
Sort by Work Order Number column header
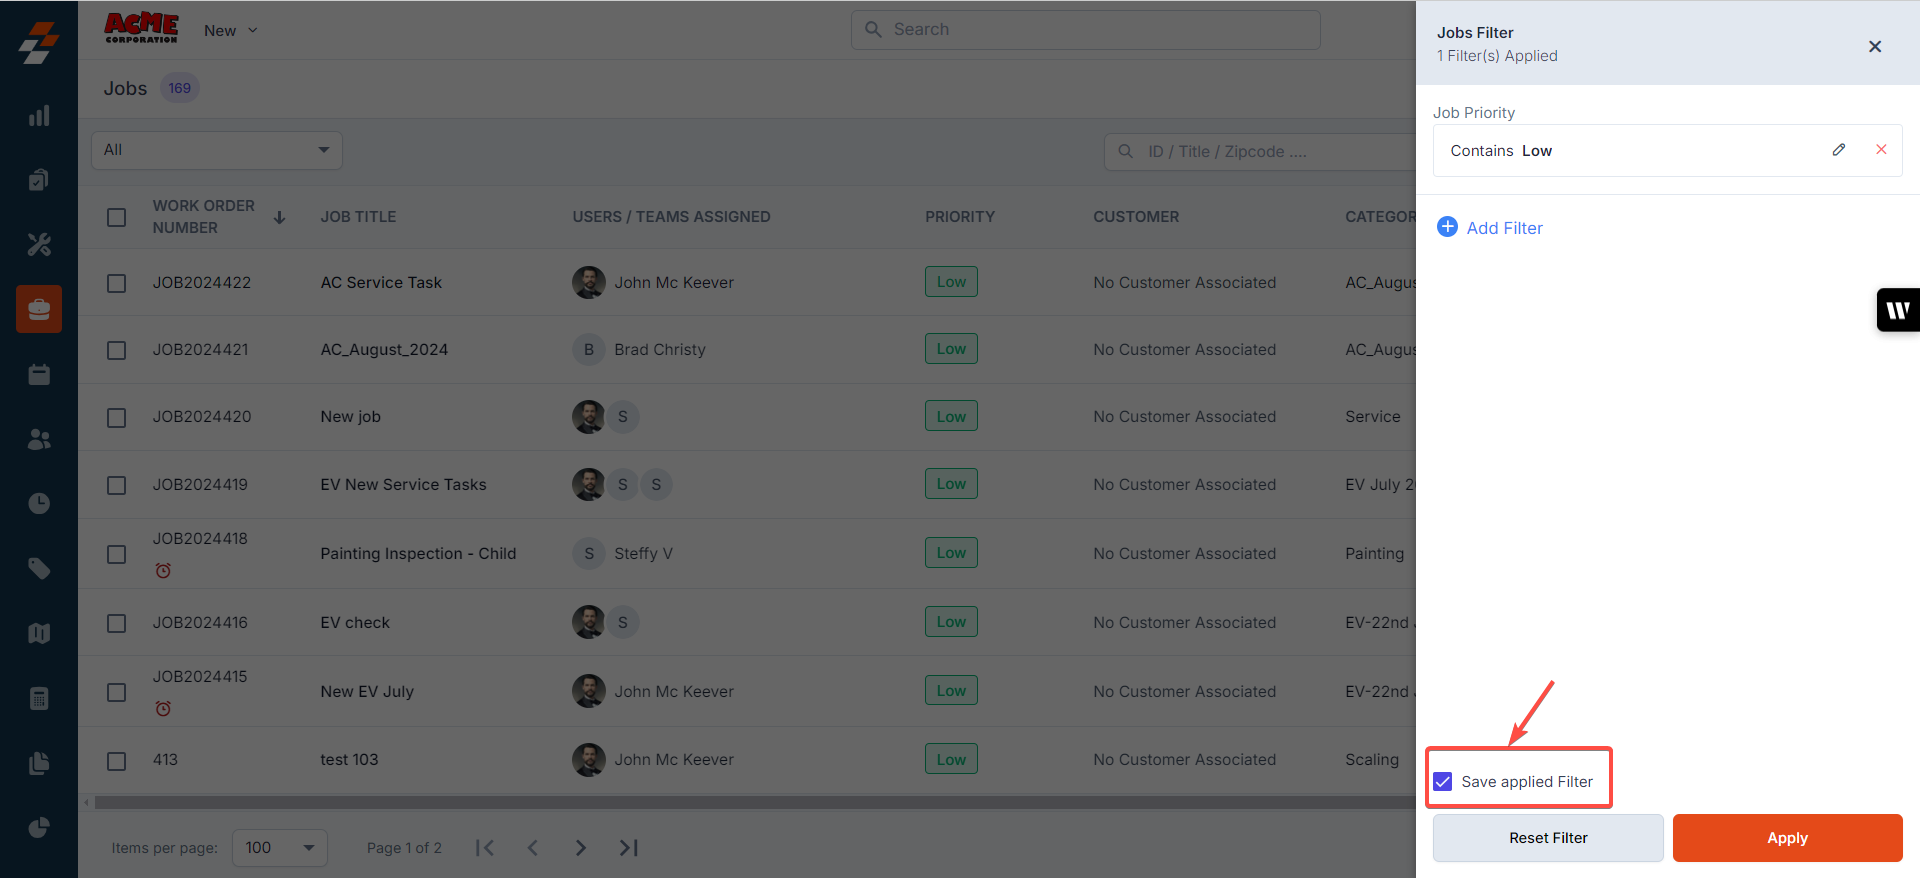pyautogui.click(x=204, y=217)
